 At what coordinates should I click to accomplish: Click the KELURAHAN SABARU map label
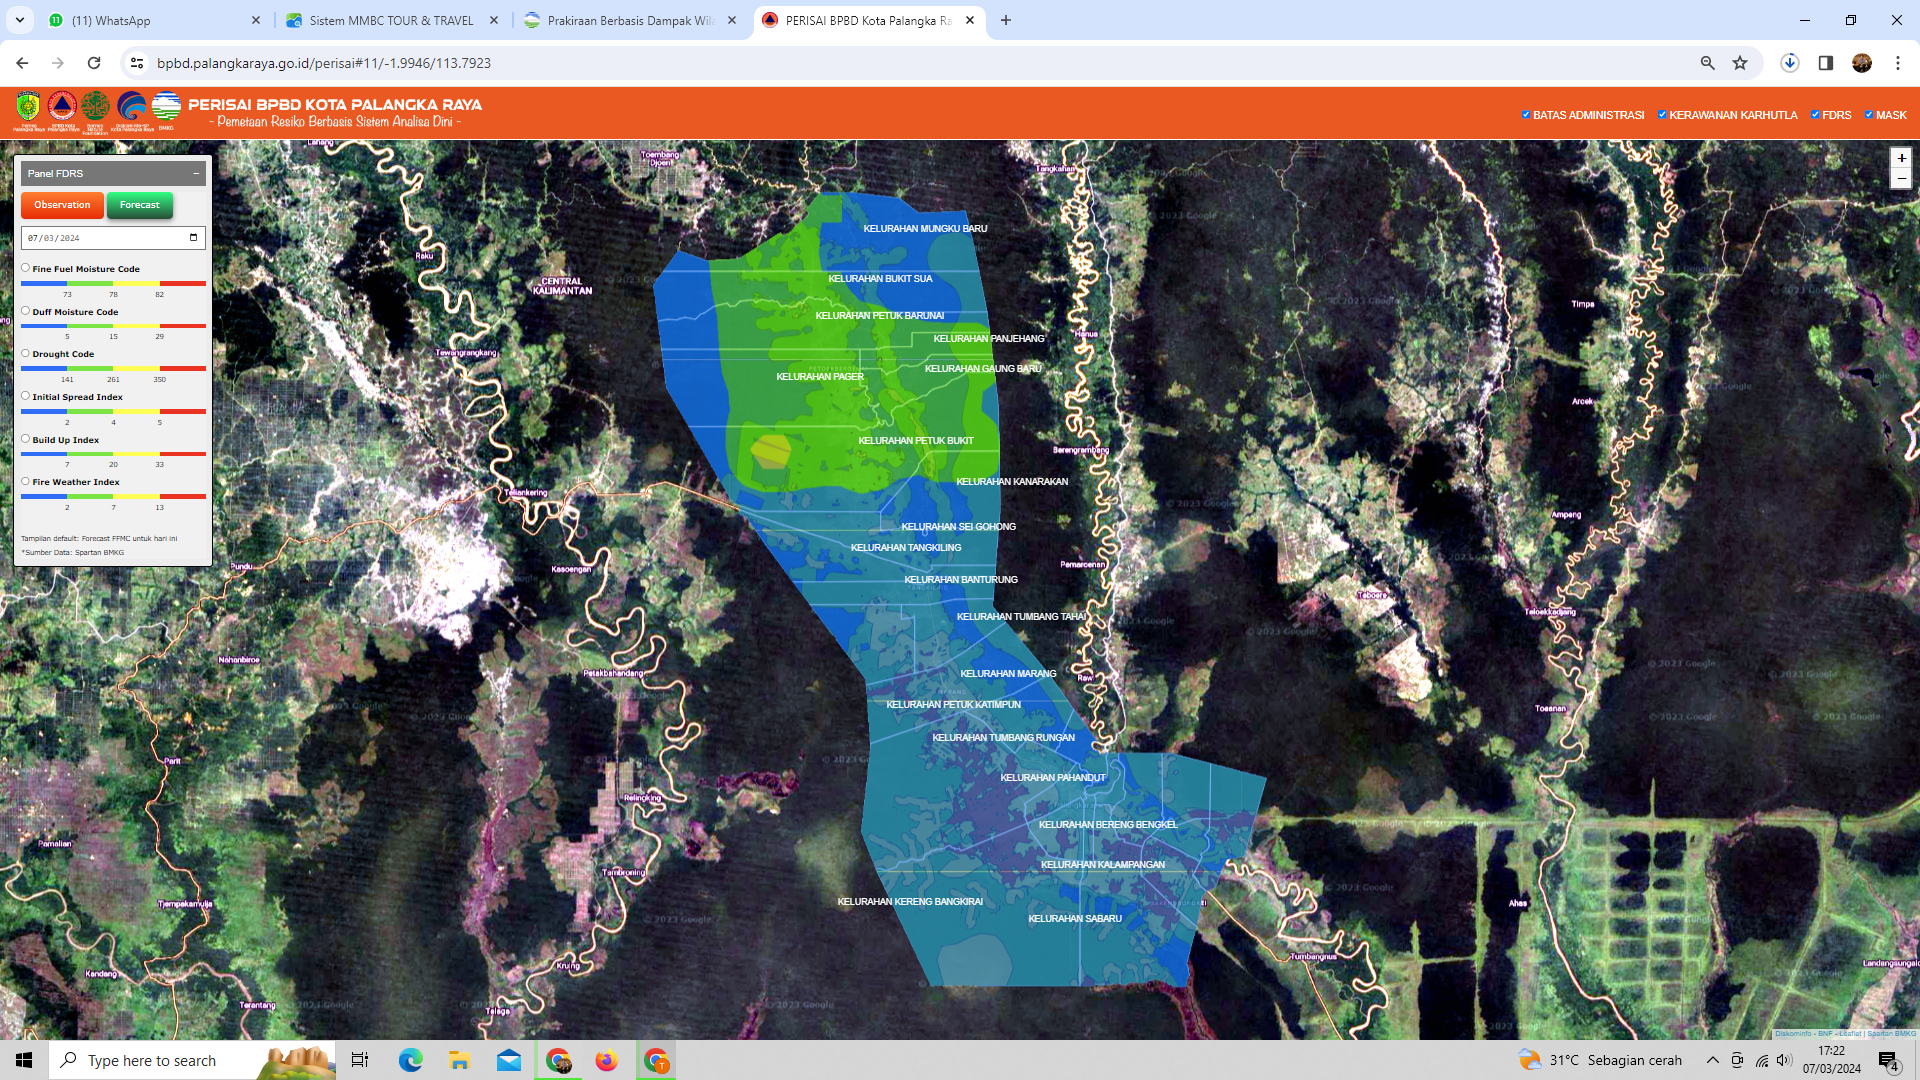pyautogui.click(x=1075, y=919)
